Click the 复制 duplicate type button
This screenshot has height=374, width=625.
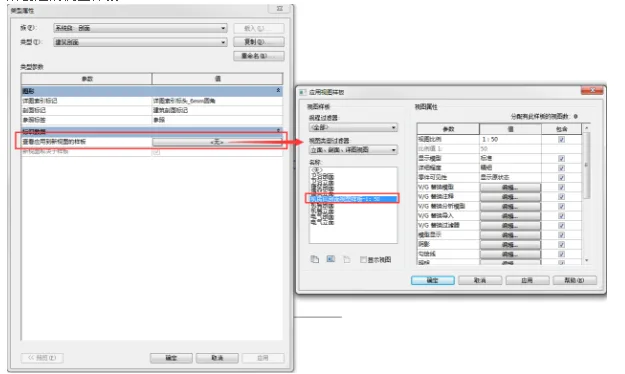[259, 42]
